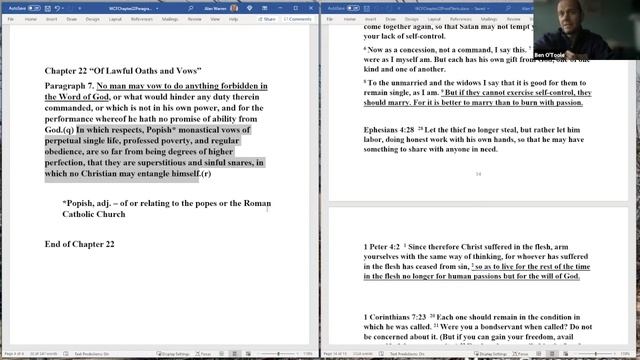
Task: Click the proofing check icon in left status bar
Action: pyautogui.click(x=66, y=354)
